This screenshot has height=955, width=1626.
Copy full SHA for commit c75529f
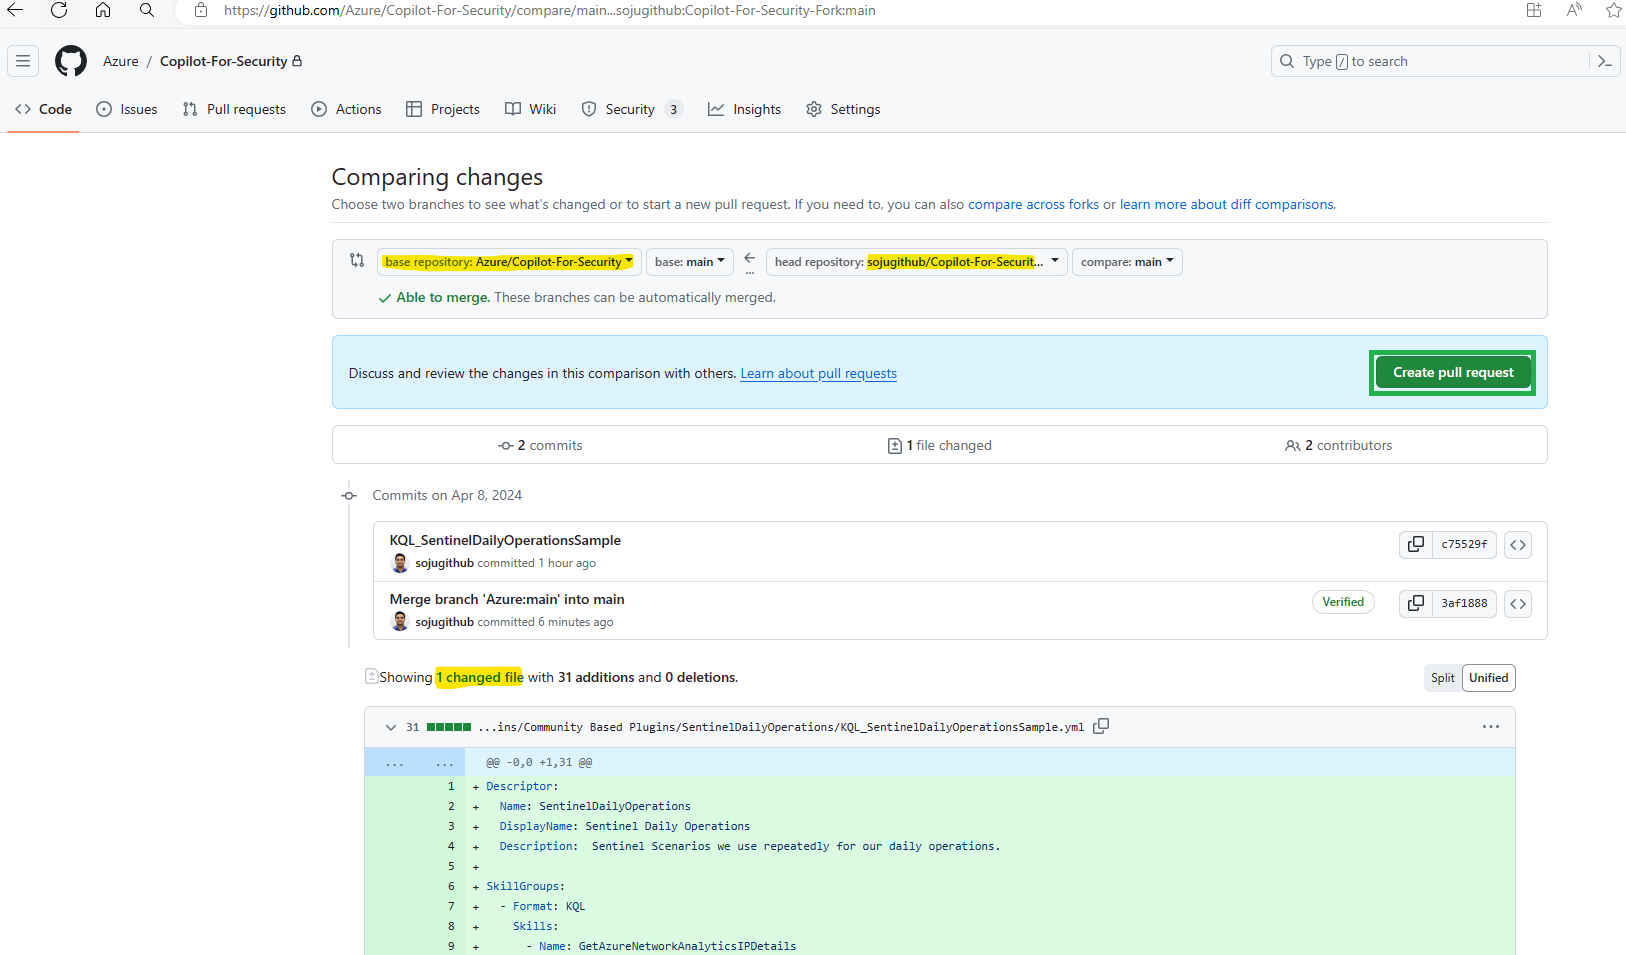point(1416,544)
